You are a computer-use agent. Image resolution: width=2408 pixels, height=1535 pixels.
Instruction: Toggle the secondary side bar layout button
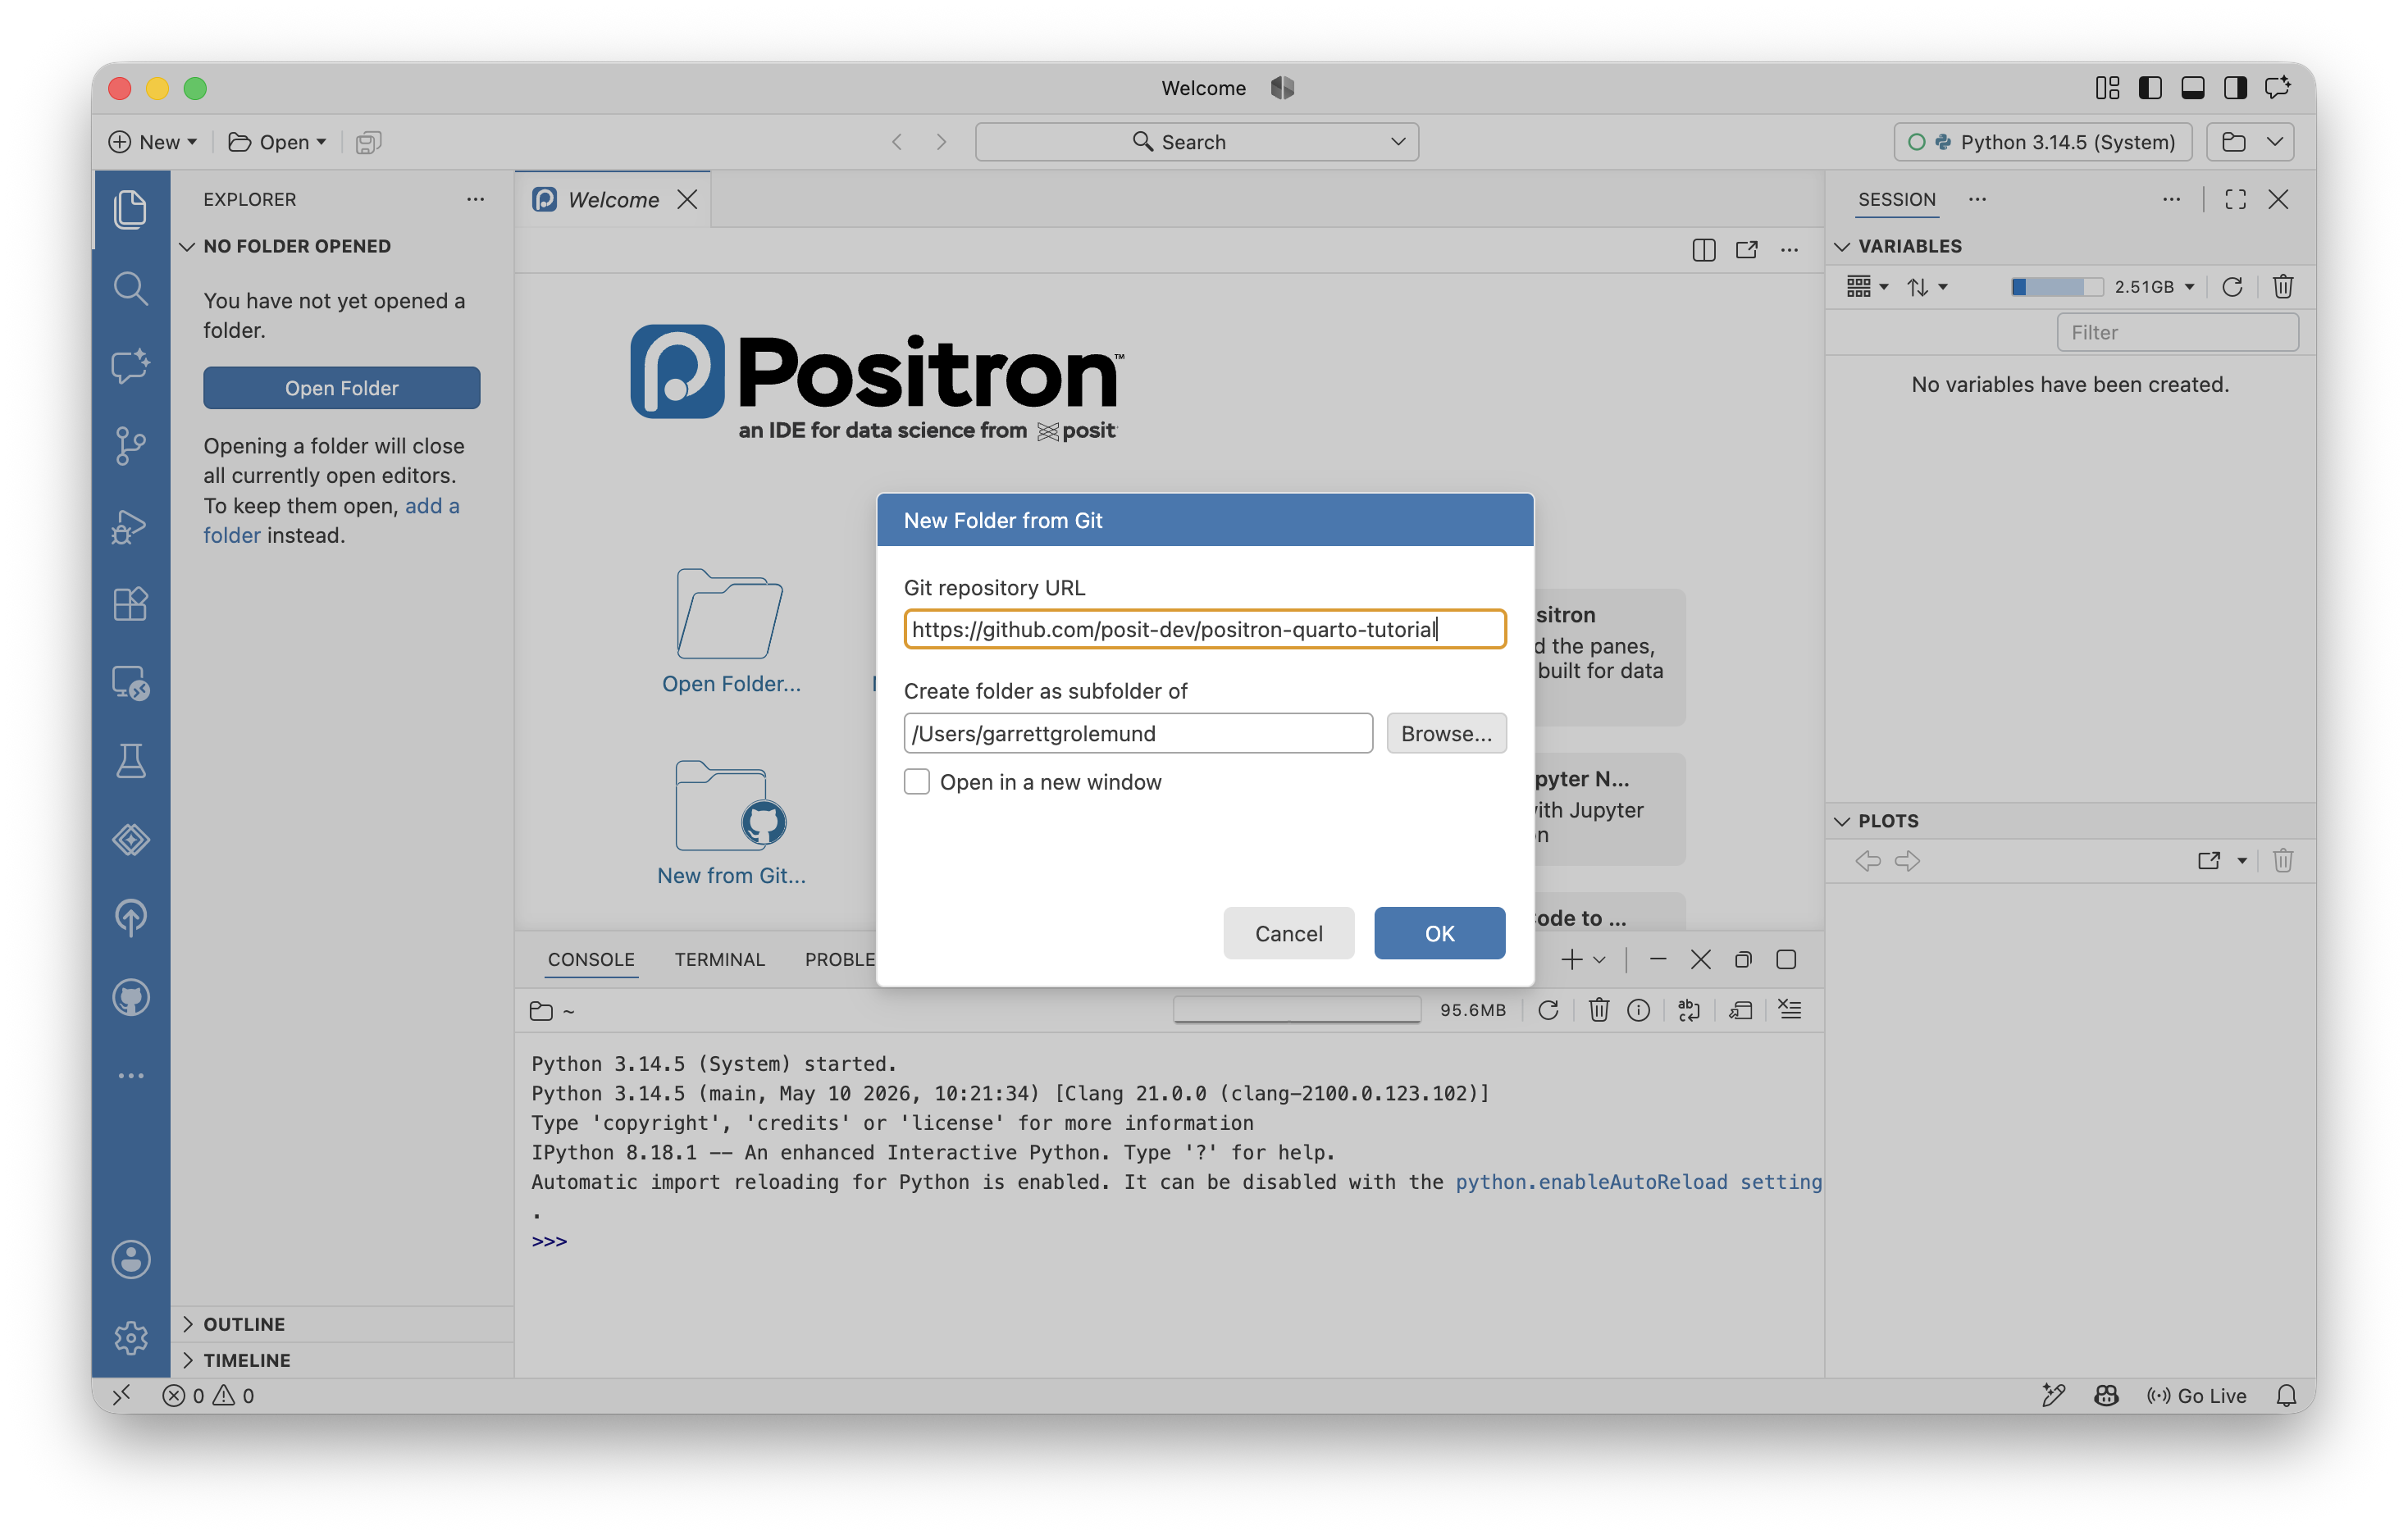click(x=2235, y=88)
